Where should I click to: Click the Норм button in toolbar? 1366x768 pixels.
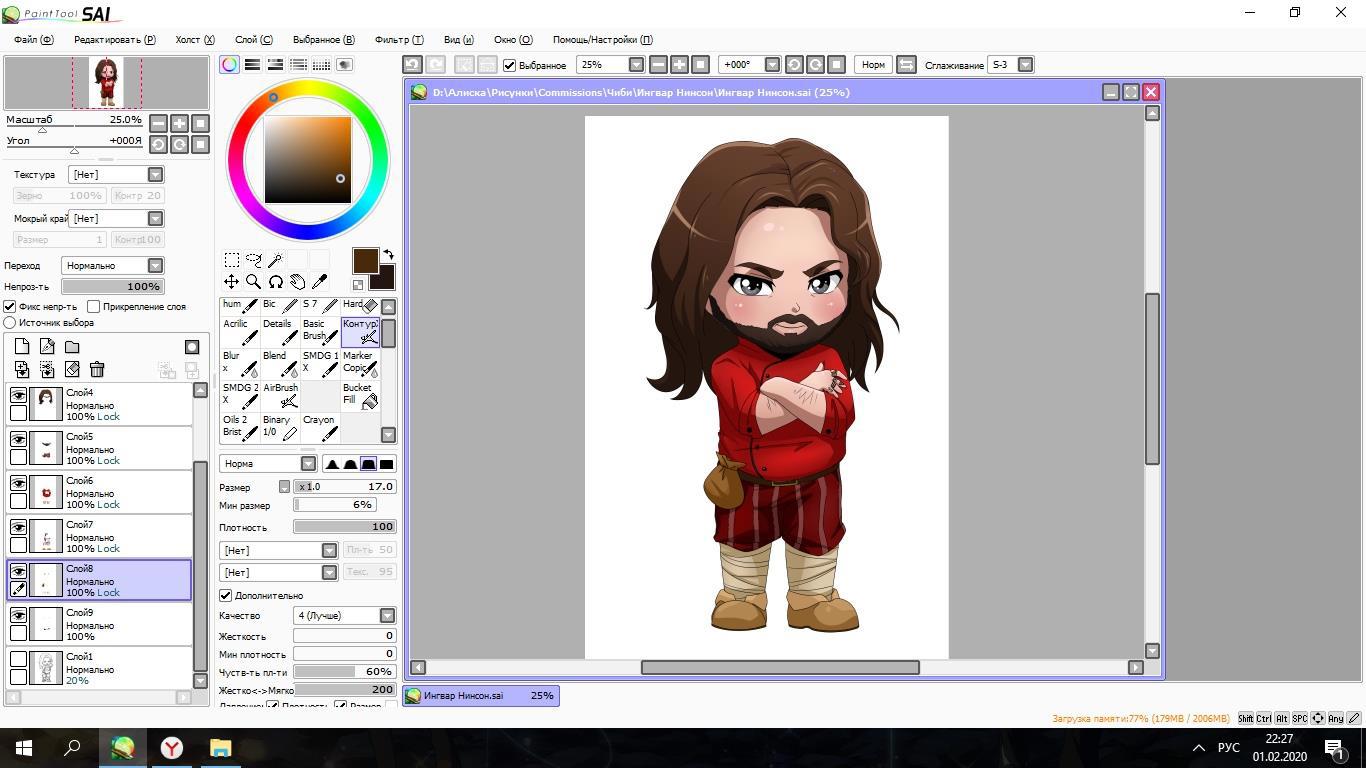[873, 65]
